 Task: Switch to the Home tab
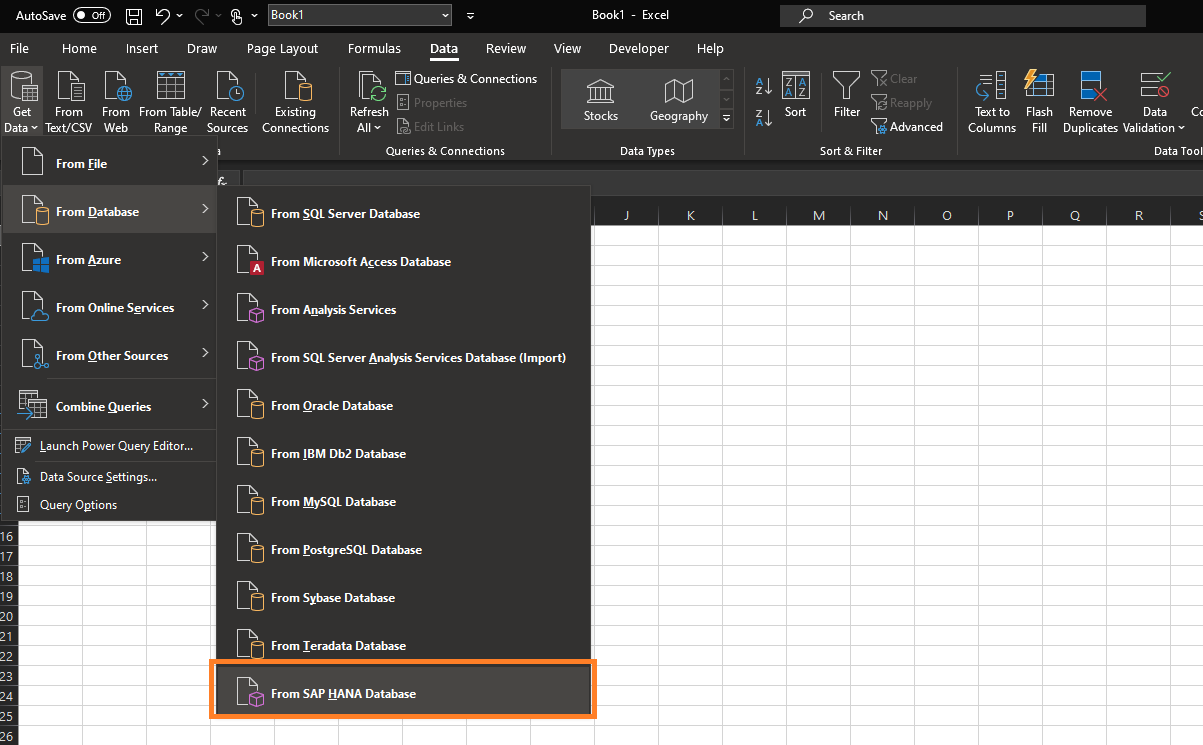pyautogui.click(x=79, y=48)
